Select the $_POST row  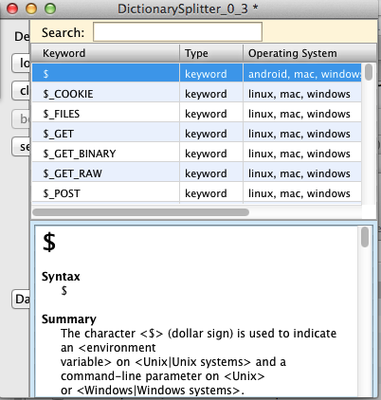coord(197,193)
